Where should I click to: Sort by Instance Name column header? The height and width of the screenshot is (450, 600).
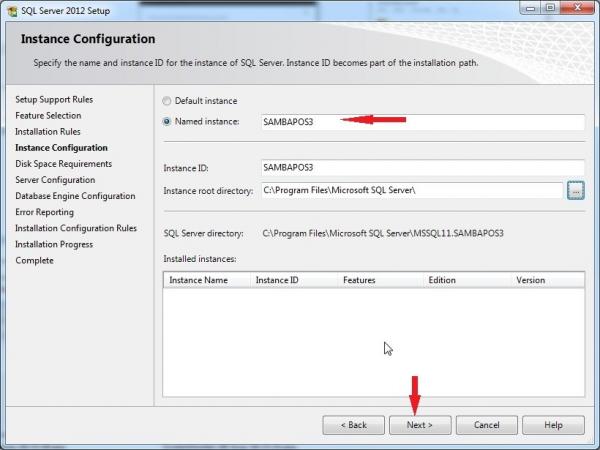pos(206,280)
